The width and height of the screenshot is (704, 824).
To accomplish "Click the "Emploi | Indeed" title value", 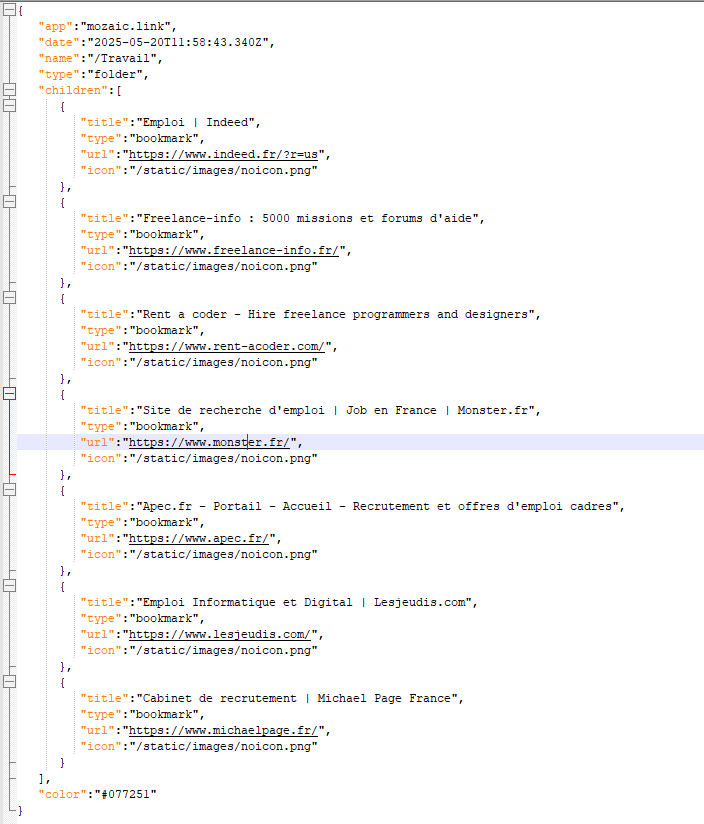I will tap(195, 122).
